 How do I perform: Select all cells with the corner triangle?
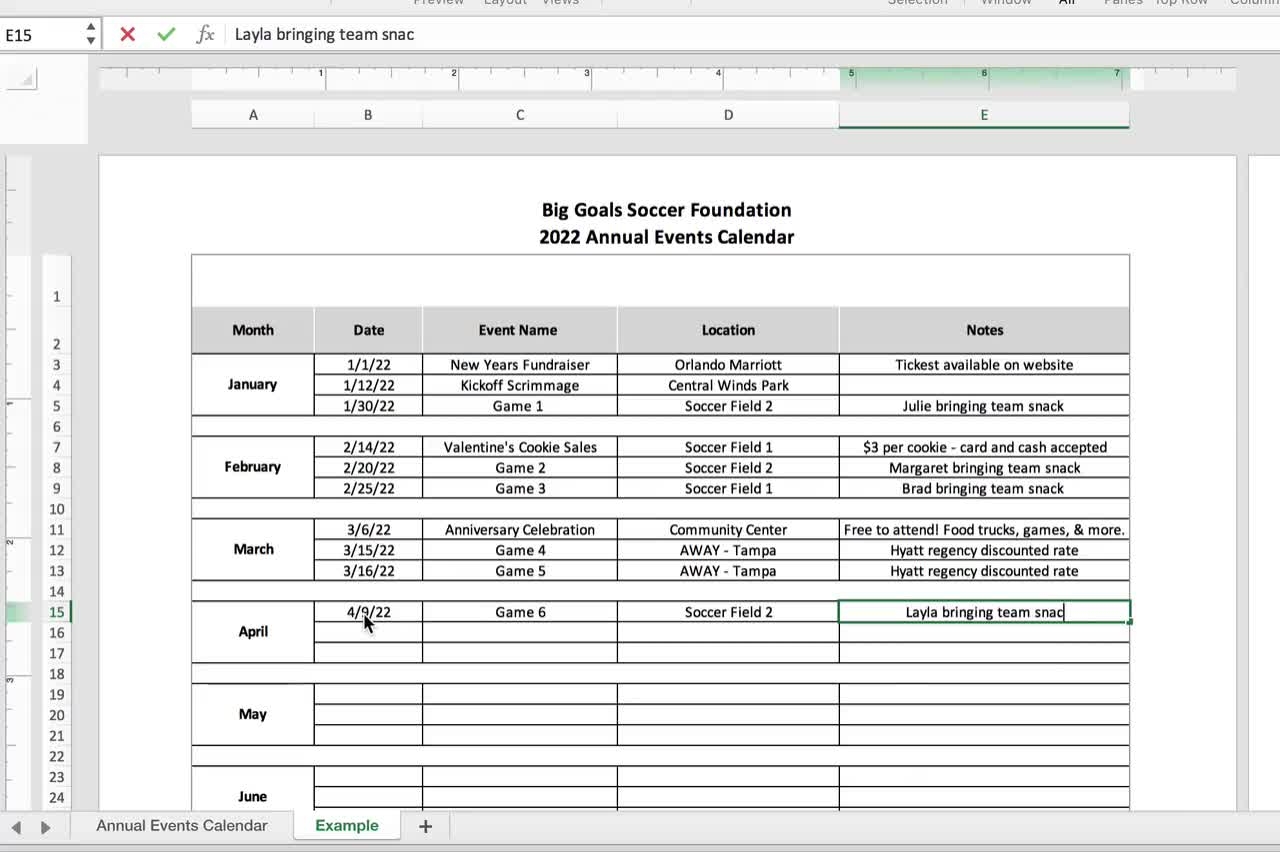click(x=21, y=79)
